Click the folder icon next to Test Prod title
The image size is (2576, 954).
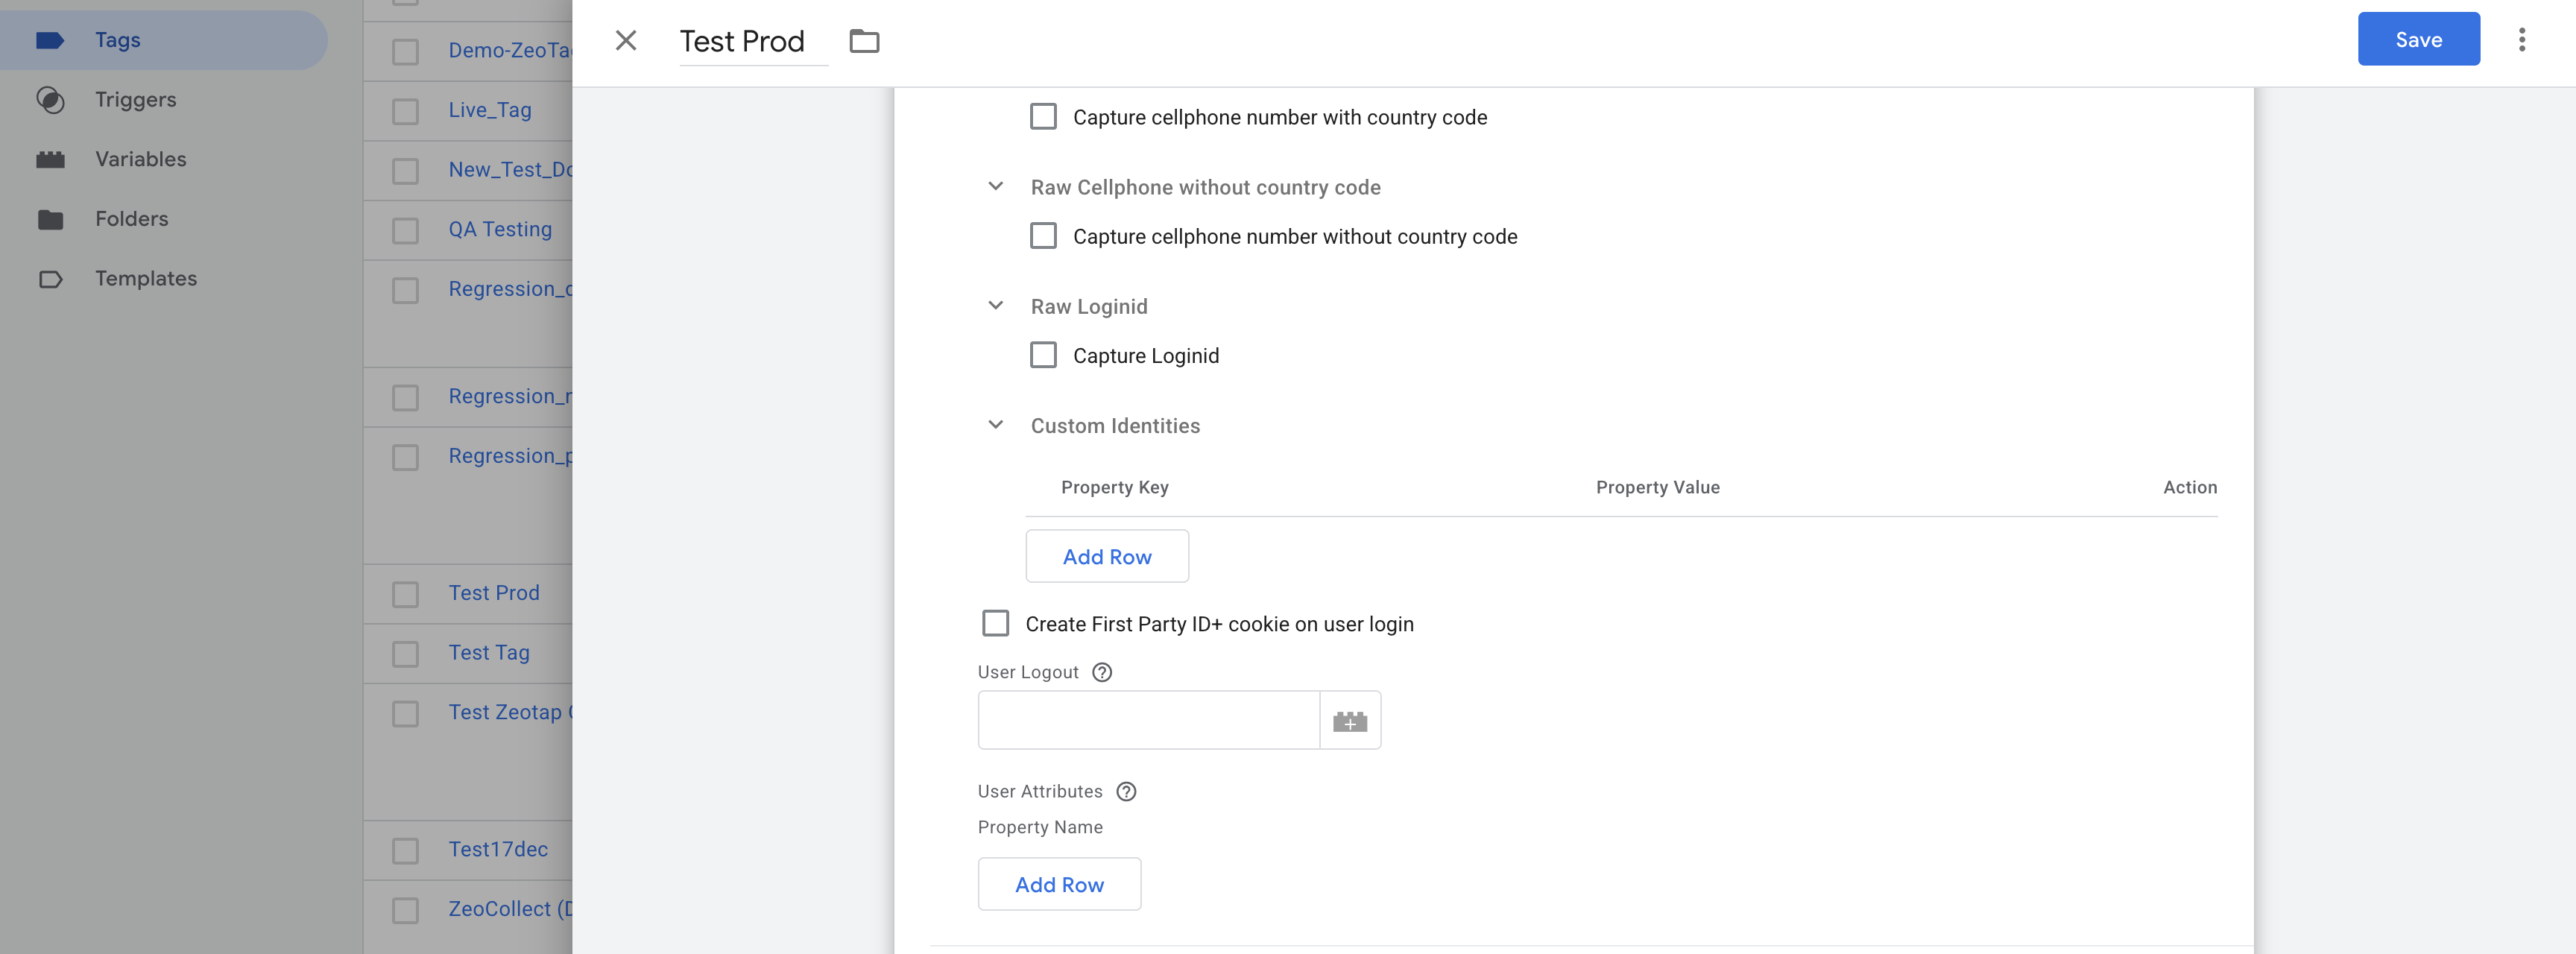point(864,41)
